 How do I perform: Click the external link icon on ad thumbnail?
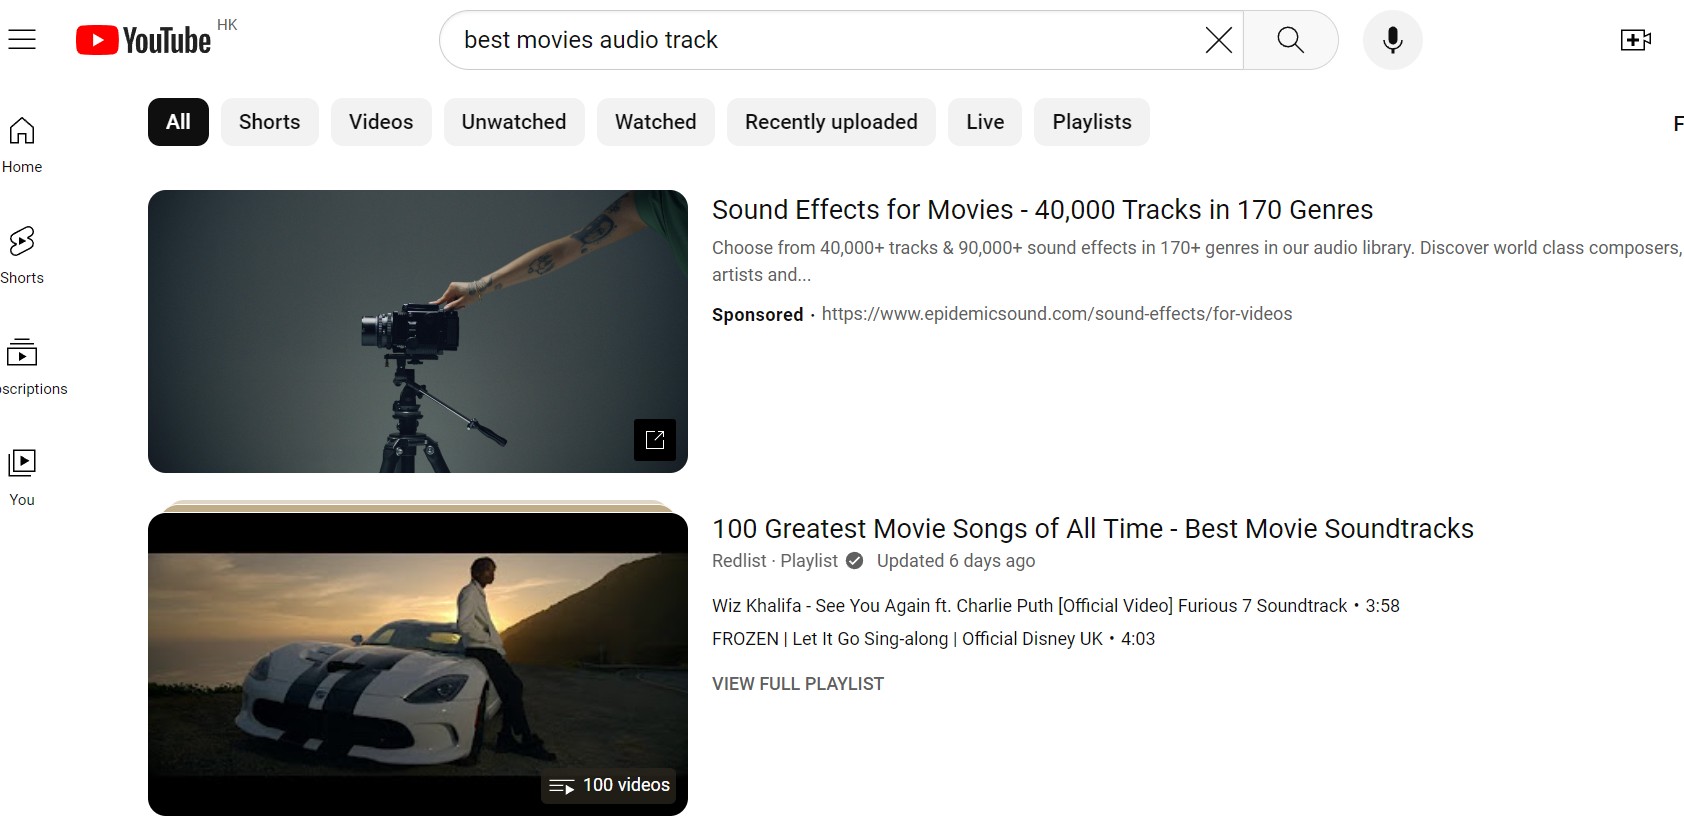tap(655, 440)
